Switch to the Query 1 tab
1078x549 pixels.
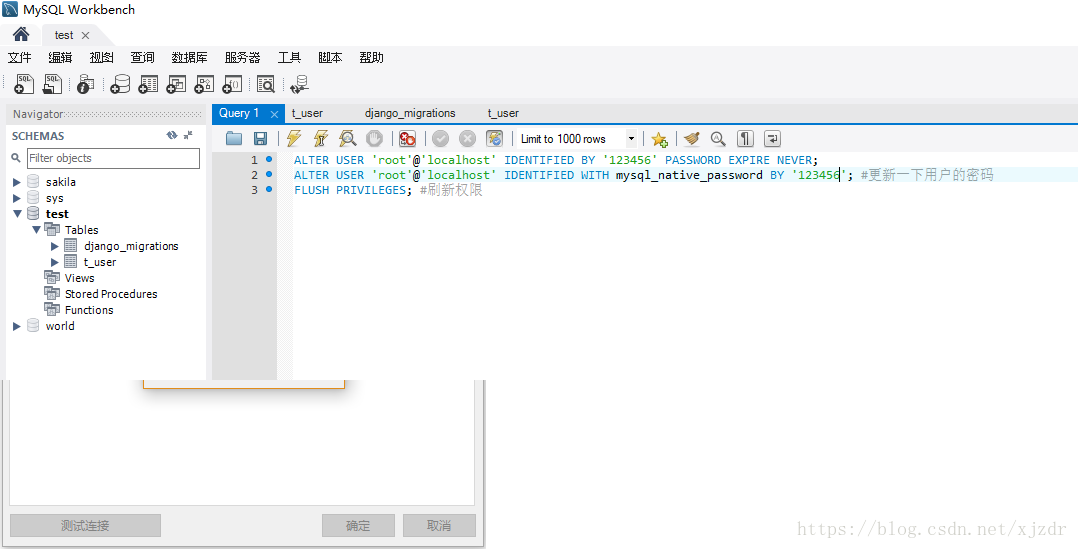point(239,113)
